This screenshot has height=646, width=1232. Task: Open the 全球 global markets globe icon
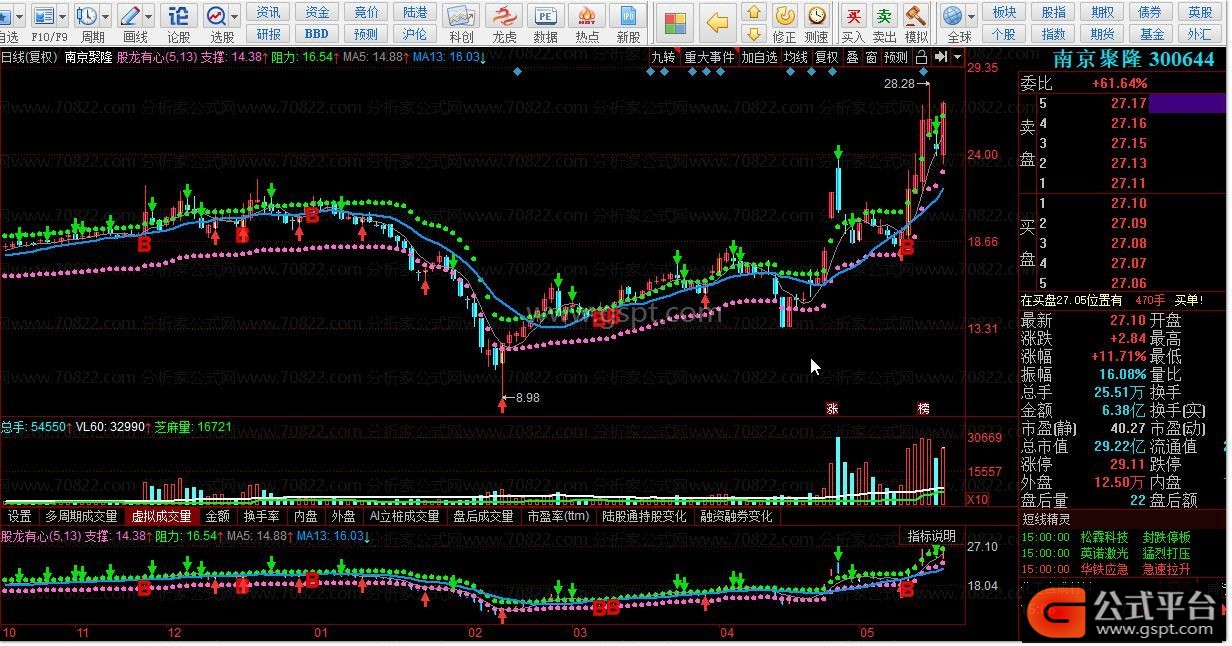[x=953, y=15]
